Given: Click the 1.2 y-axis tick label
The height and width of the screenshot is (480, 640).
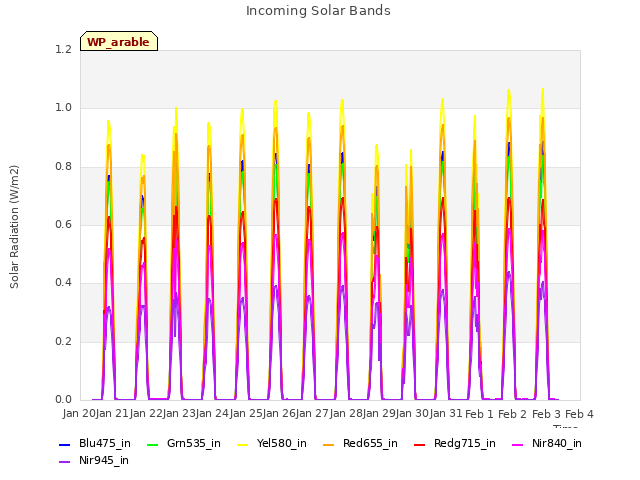Looking at the screenshot, I should pos(64,50).
